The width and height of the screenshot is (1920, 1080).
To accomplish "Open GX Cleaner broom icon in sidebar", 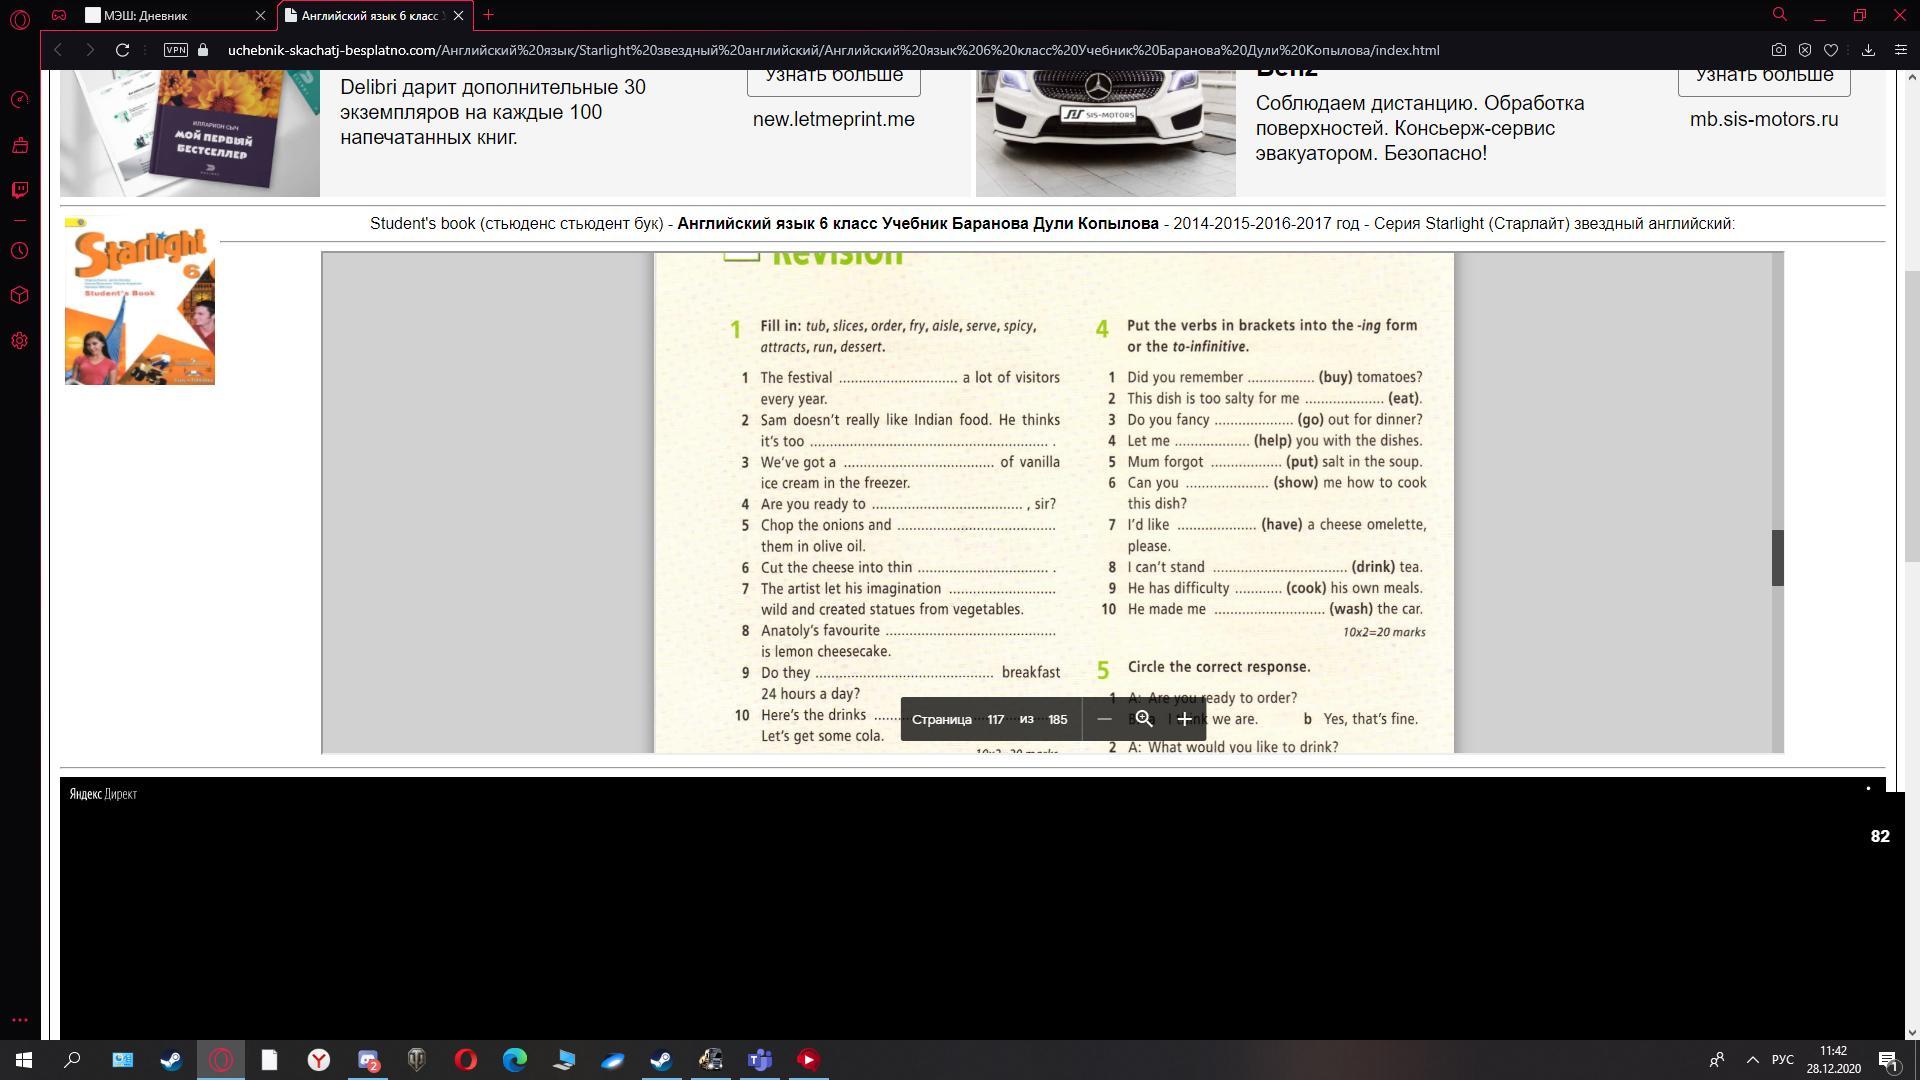I will tap(19, 145).
